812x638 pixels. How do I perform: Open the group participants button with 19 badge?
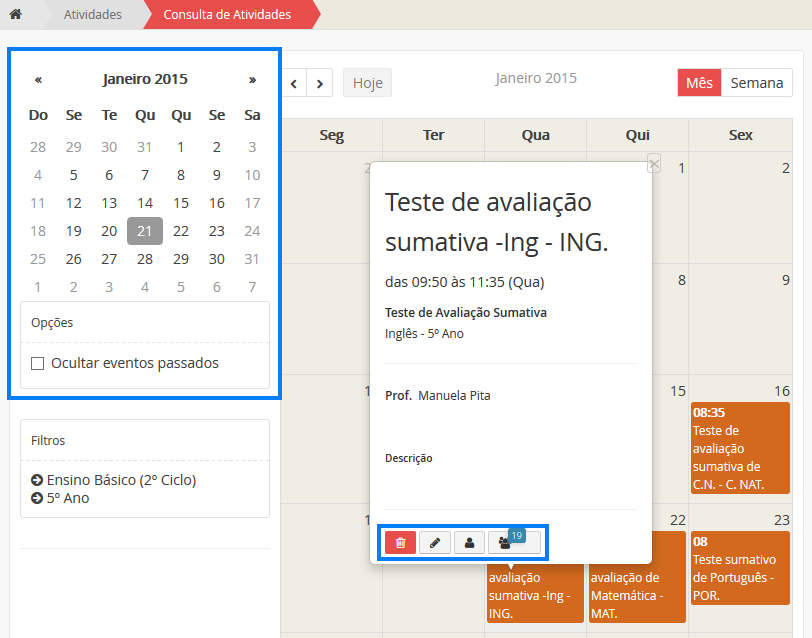[x=513, y=542]
